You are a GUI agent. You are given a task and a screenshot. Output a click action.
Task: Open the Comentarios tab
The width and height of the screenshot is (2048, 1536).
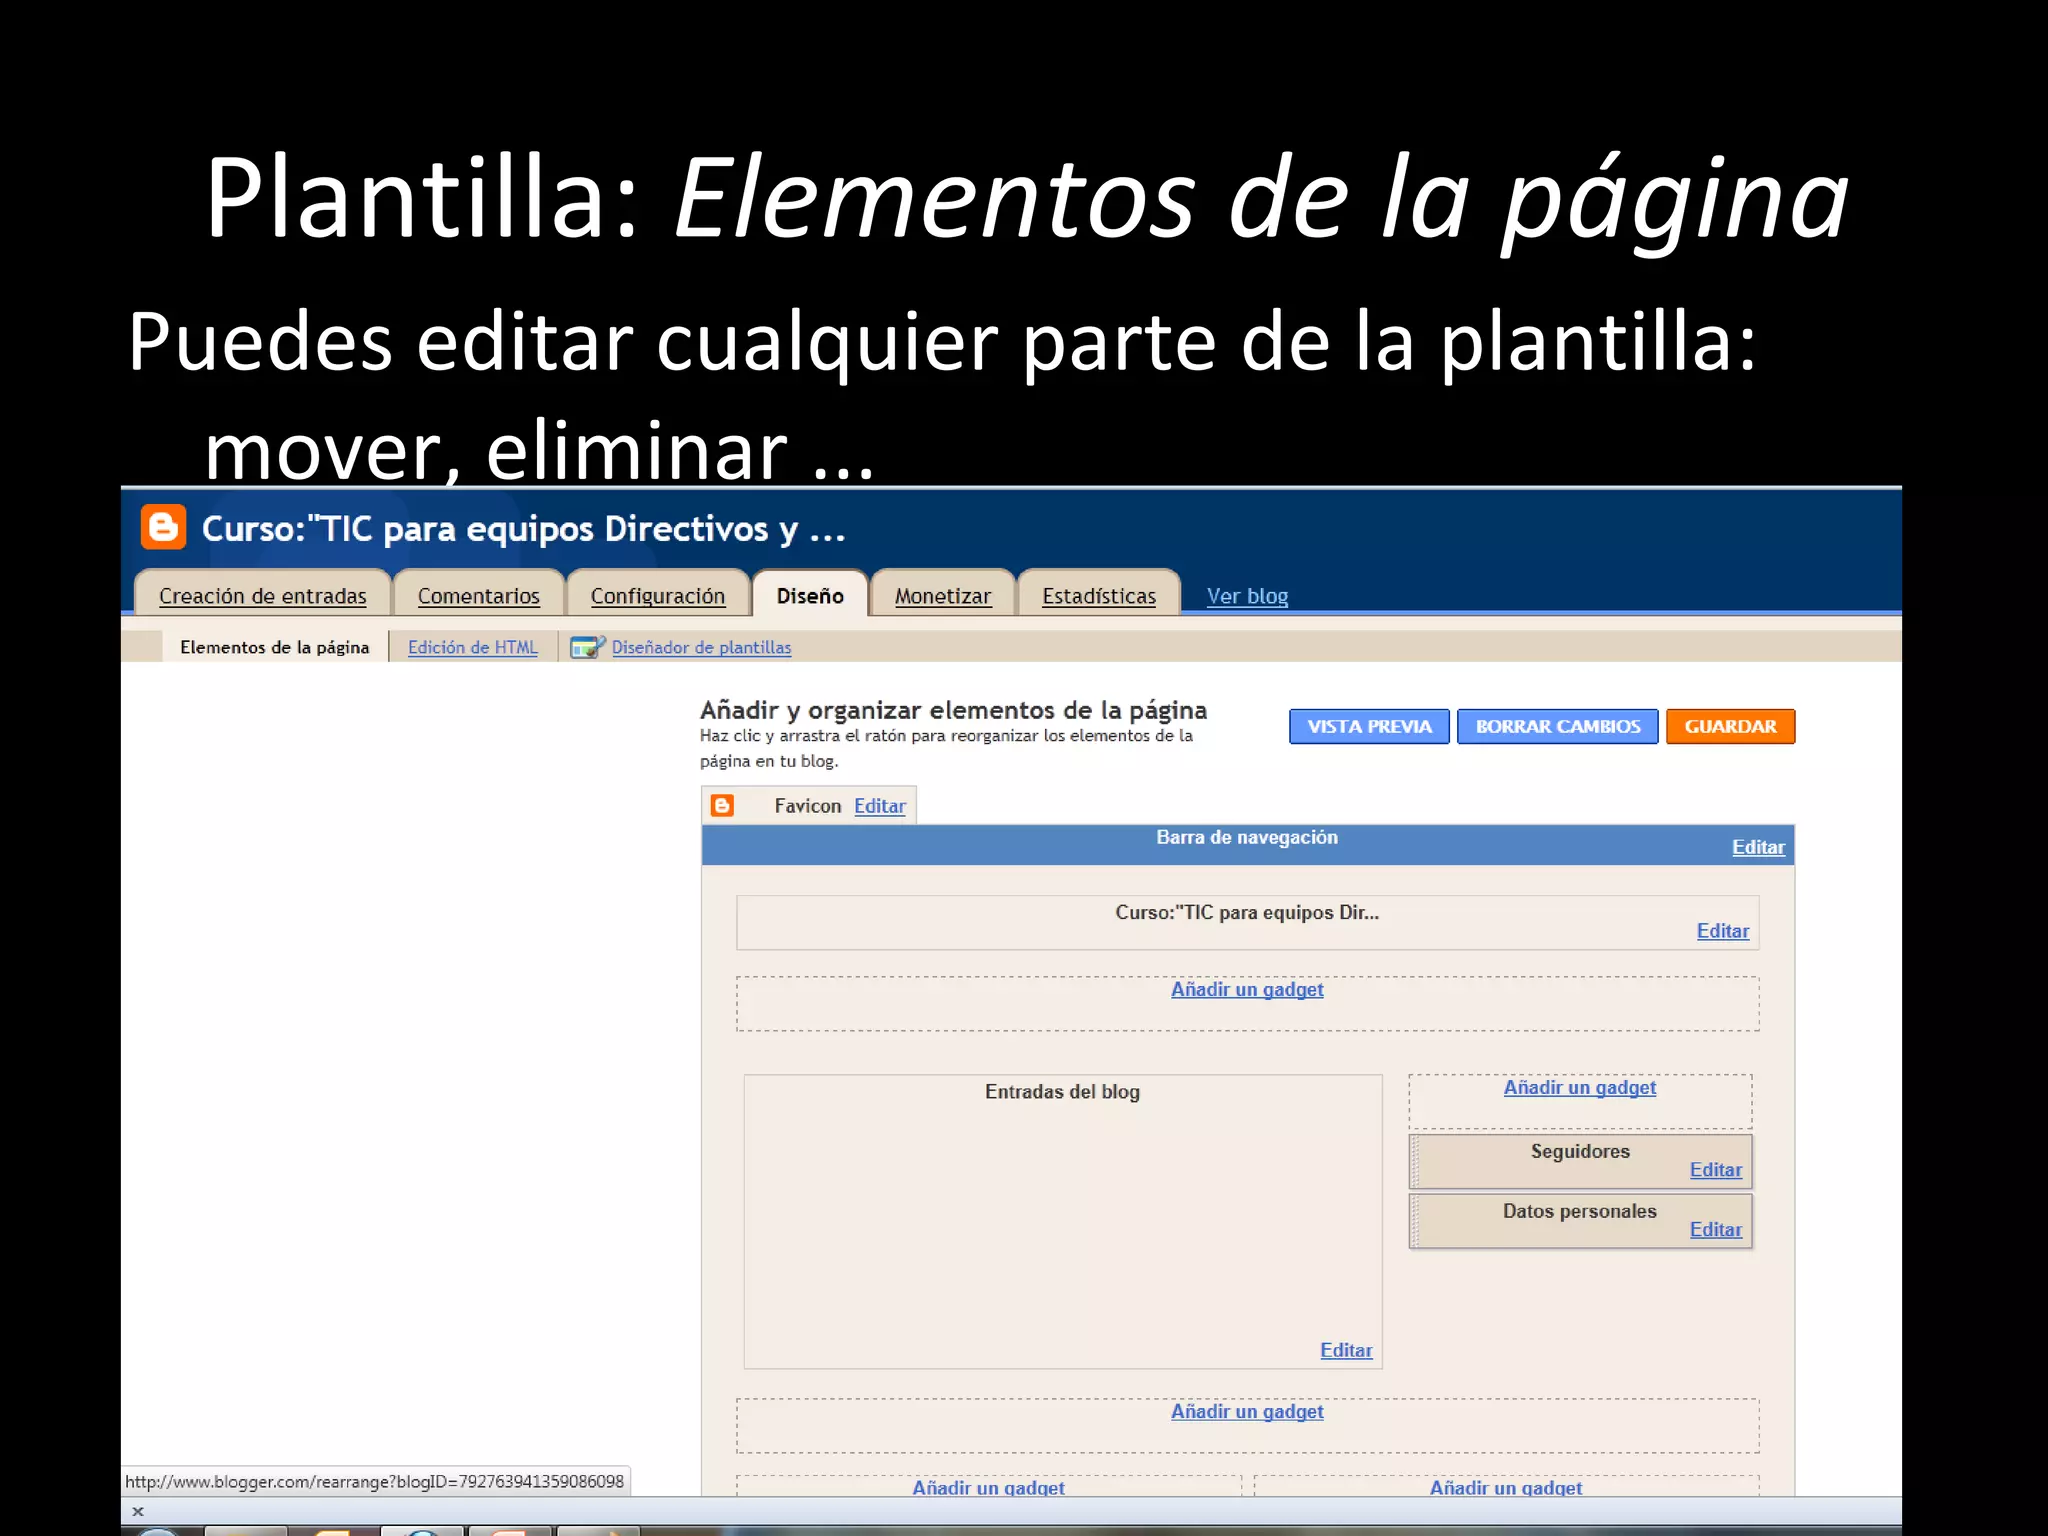478,595
